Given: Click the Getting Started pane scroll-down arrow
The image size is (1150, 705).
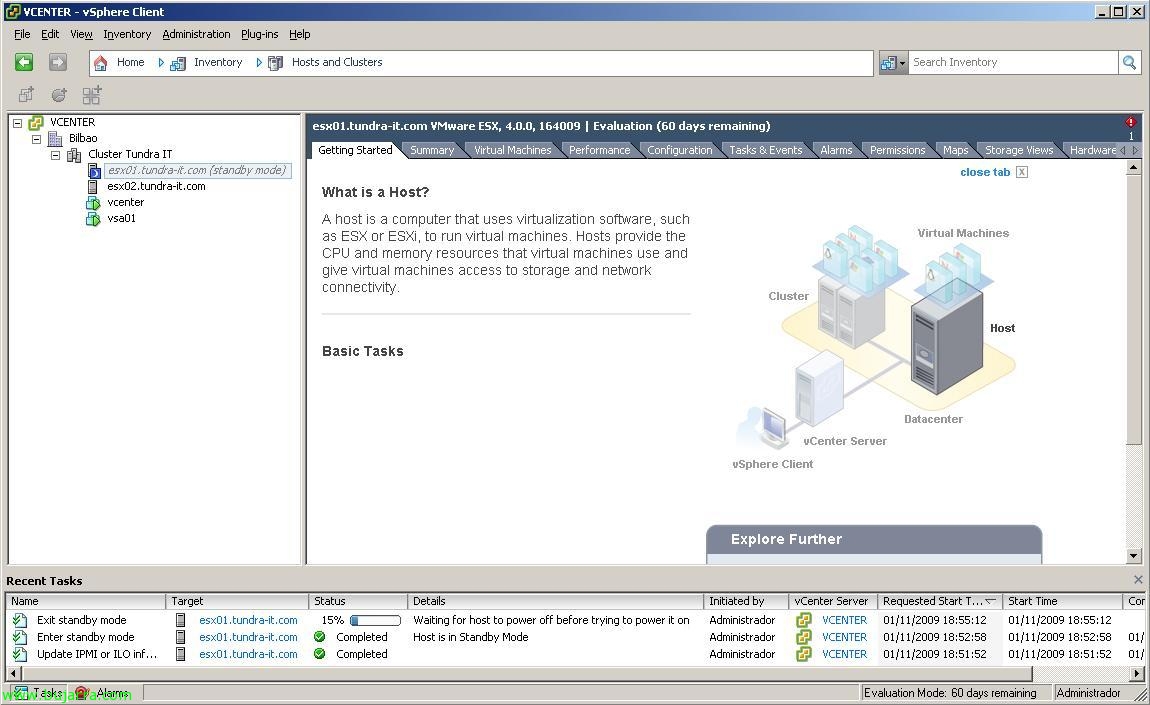Looking at the screenshot, I should (x=1133, y=556).
